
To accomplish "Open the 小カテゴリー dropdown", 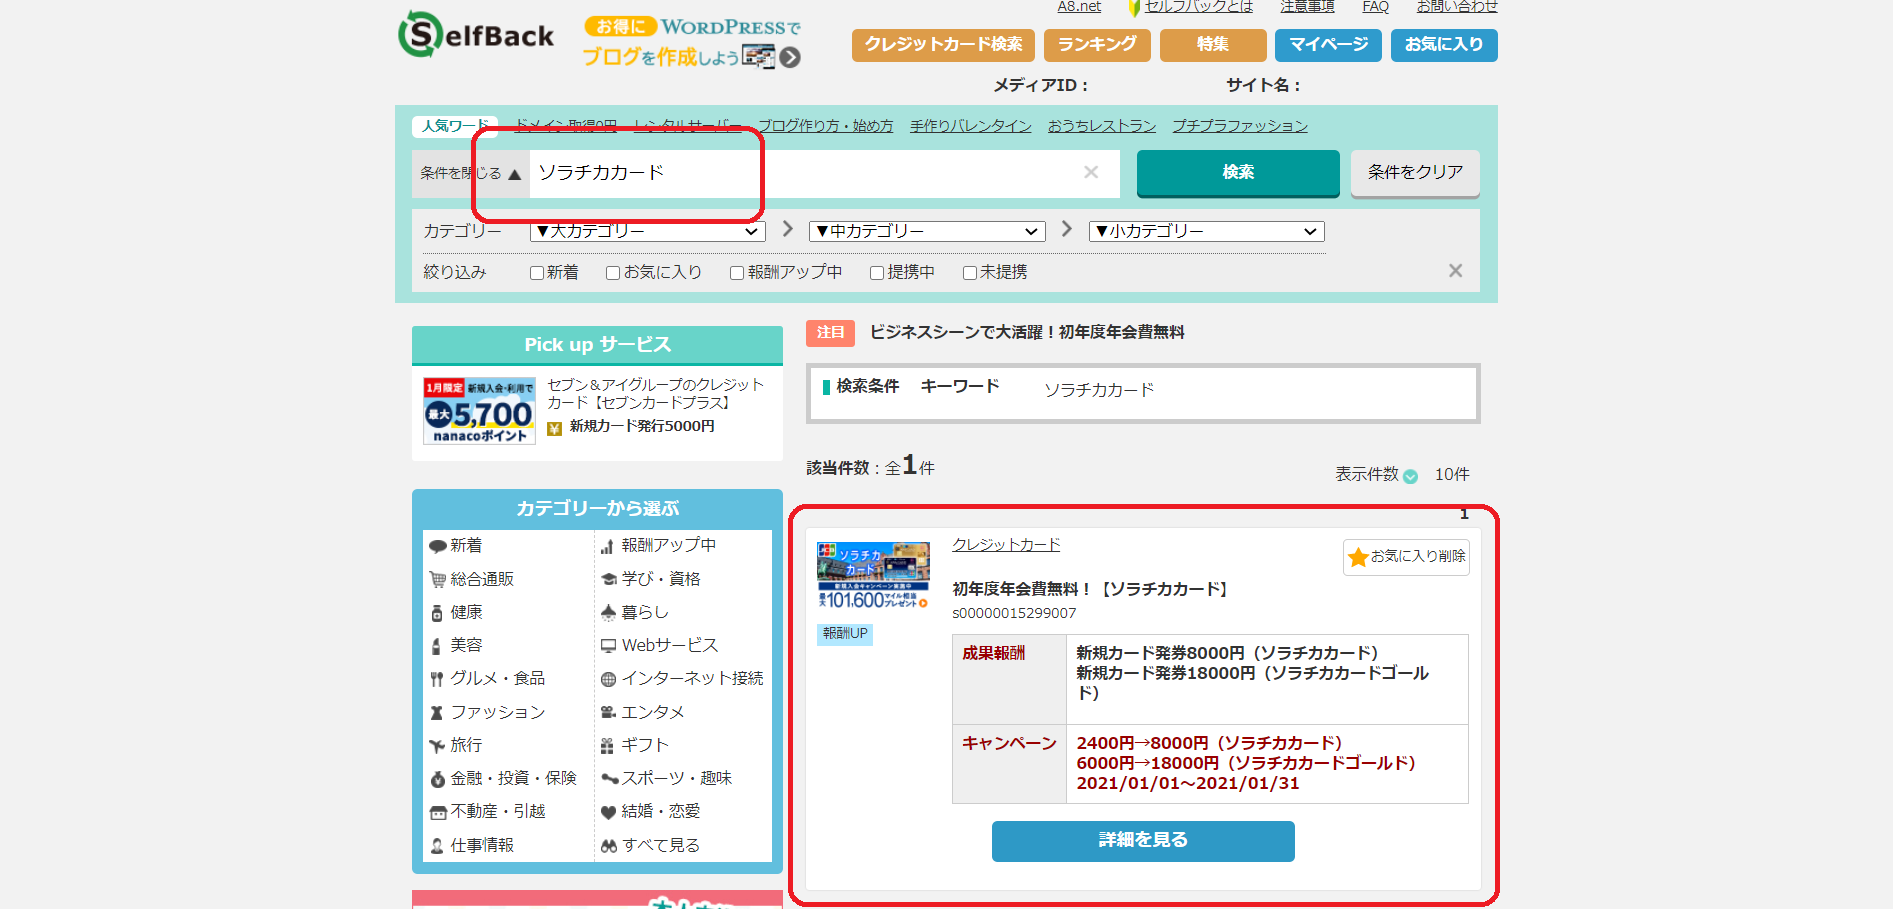I will (x=1207, y=232).
